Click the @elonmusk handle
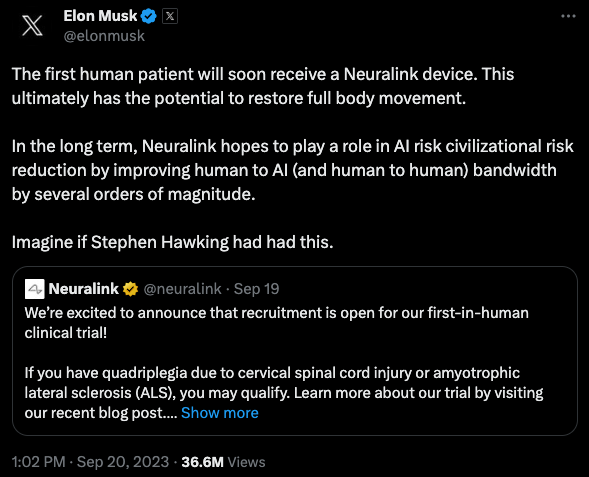This screenshot has height=477, width=589. 104,36
